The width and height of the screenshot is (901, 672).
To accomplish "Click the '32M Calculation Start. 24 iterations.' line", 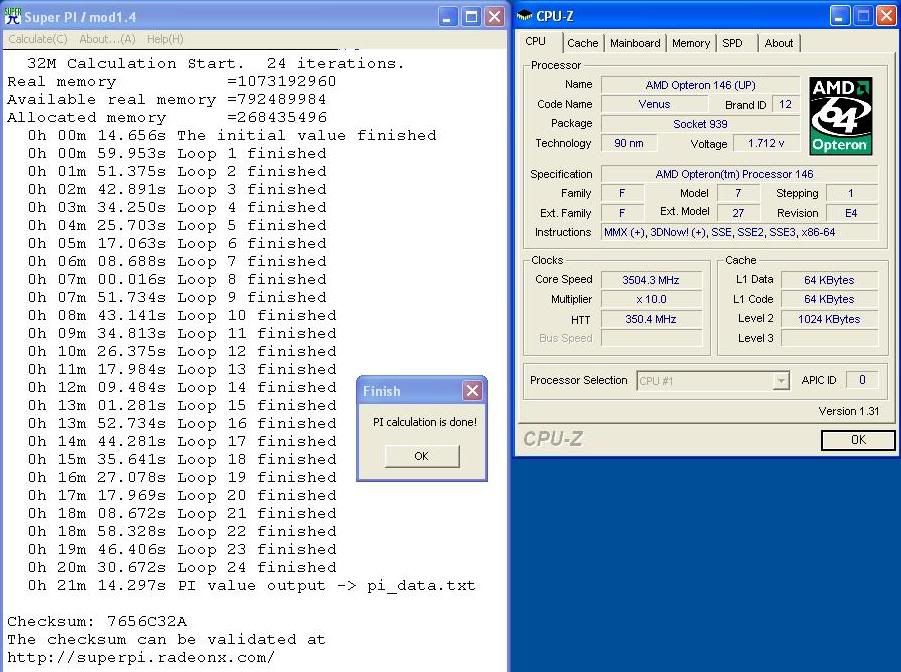I will tap(215, 63).
